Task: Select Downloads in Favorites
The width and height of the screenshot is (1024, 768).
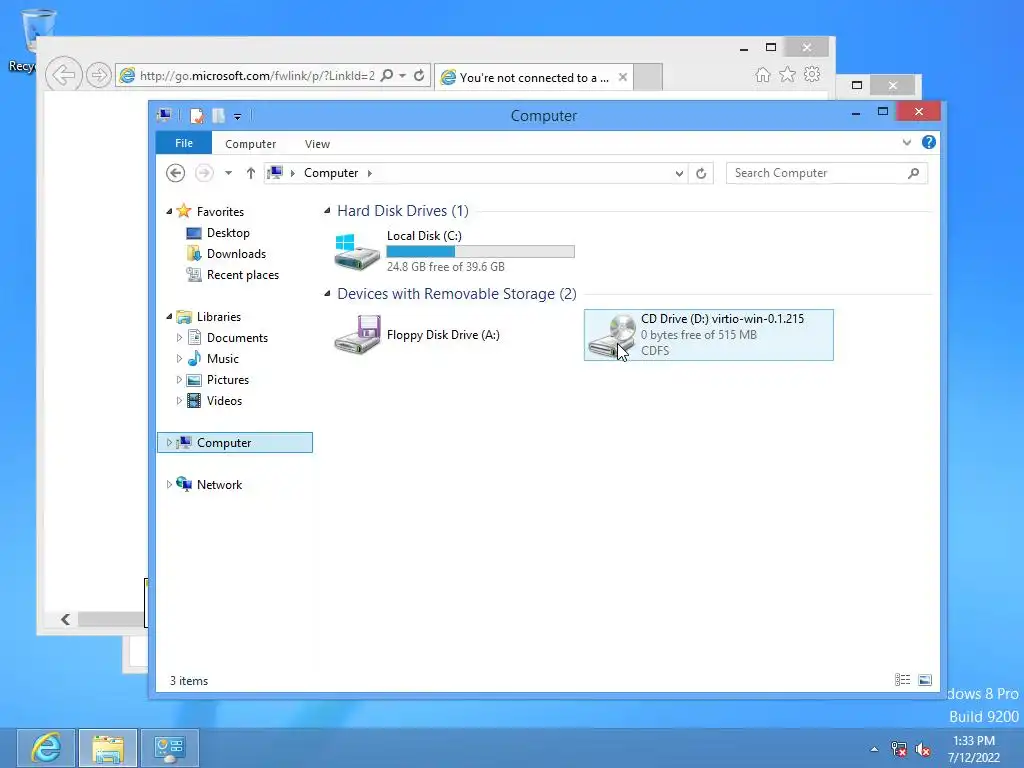Action: 236,253
